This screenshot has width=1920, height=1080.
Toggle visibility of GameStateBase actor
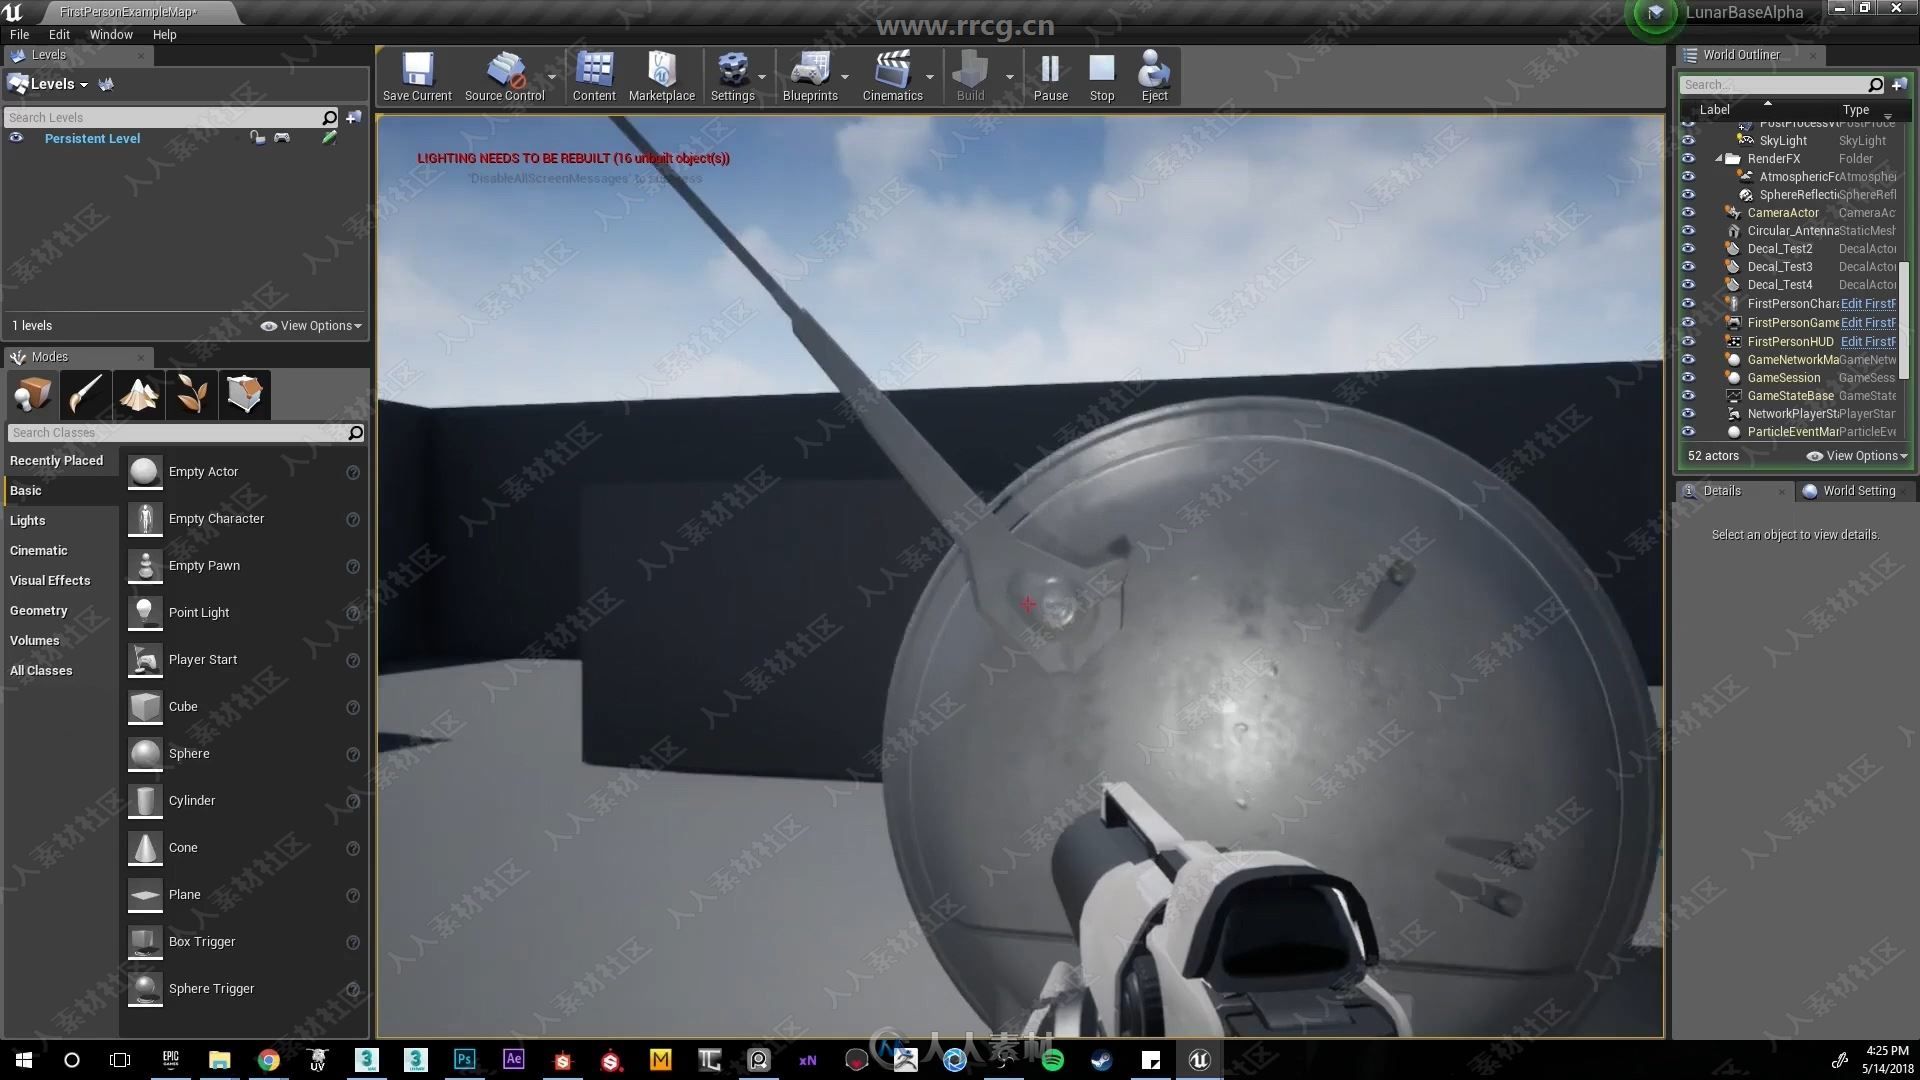point(1689,396)
